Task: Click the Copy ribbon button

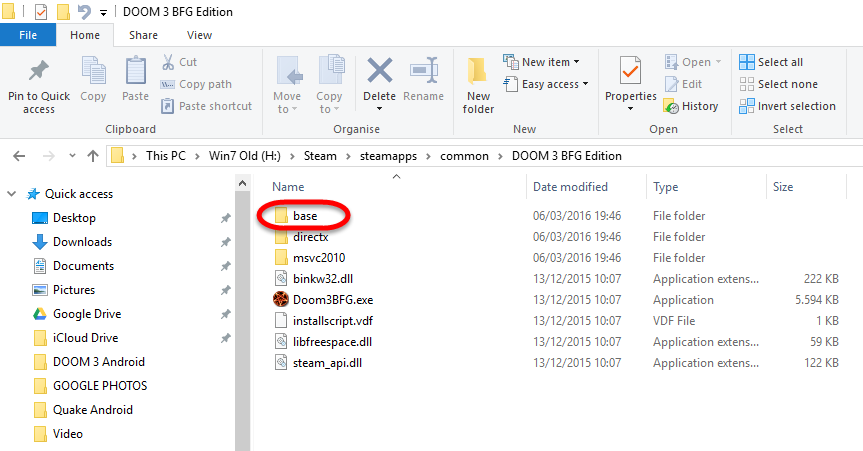Action: (93, 79)
